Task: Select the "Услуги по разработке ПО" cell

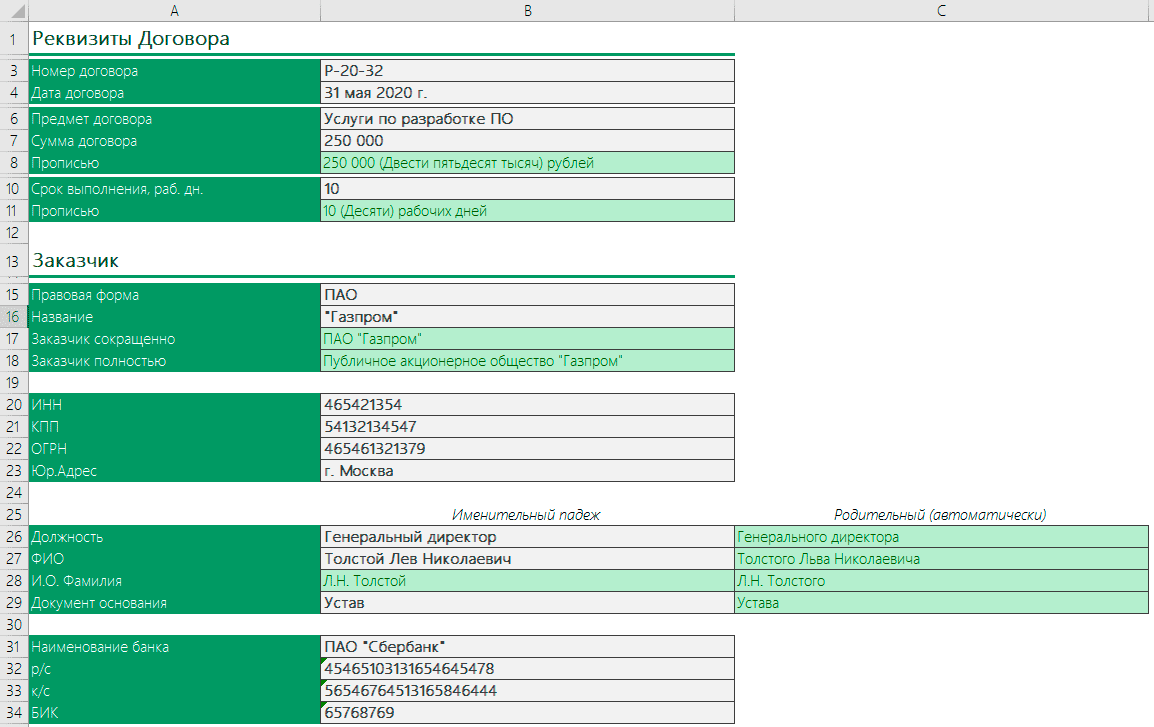Action: (x=527, y=119)
